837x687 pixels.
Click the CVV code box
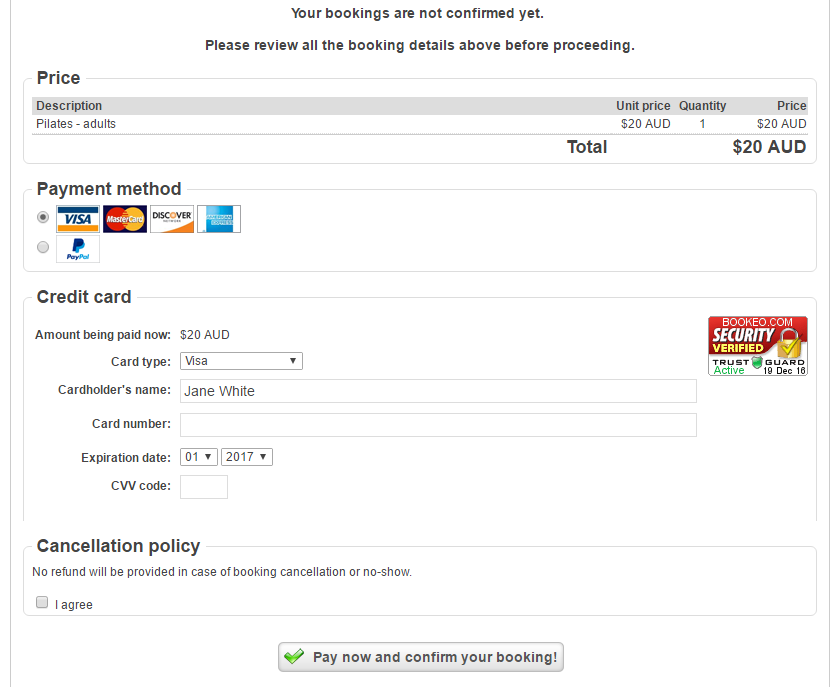(x=204, y=487)
